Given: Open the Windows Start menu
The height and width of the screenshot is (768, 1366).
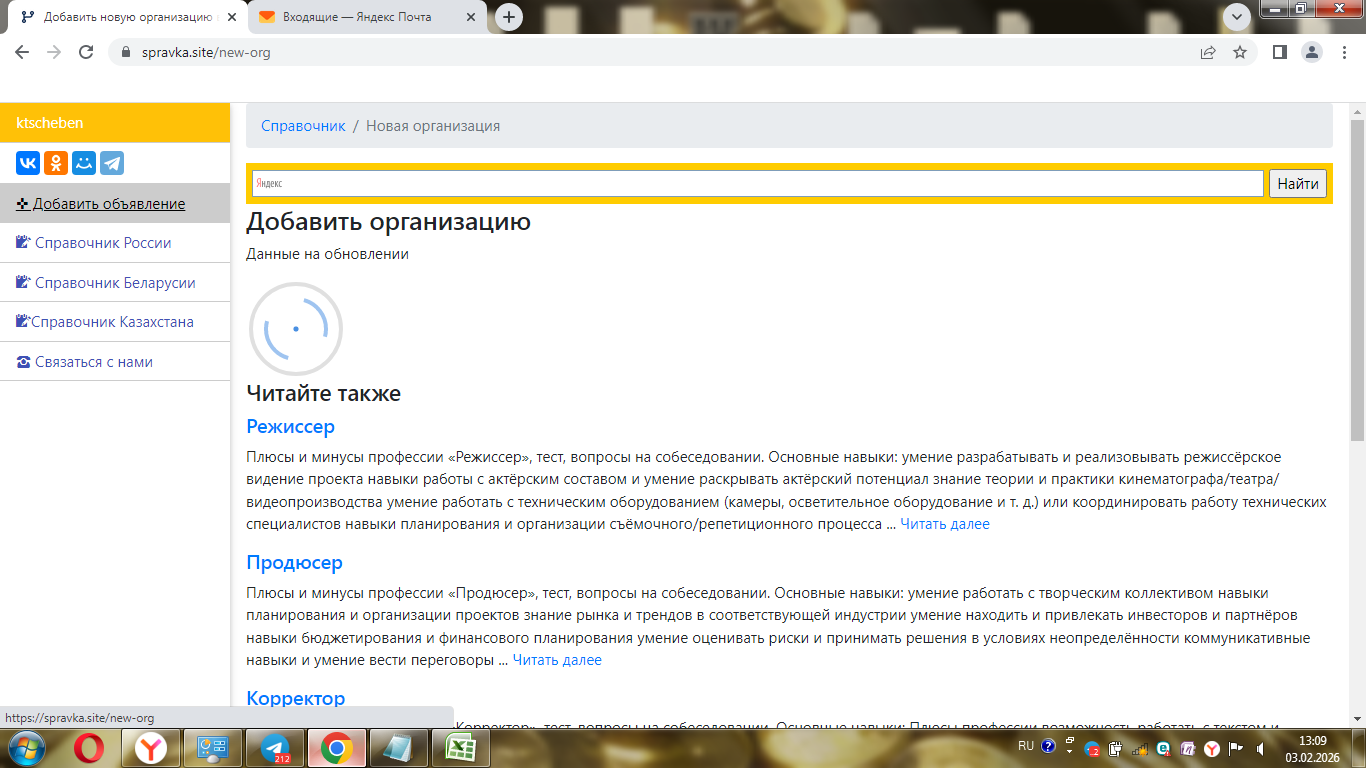Looking at the screenshot, I should (25, 747).
